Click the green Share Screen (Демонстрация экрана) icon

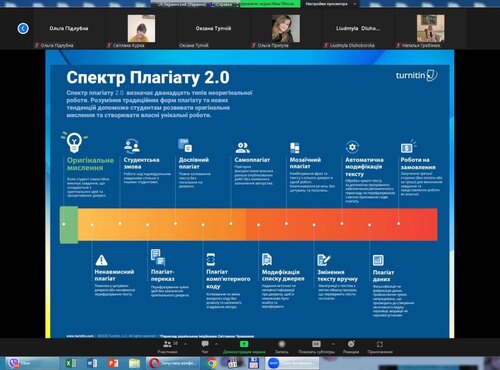point(244,344)
